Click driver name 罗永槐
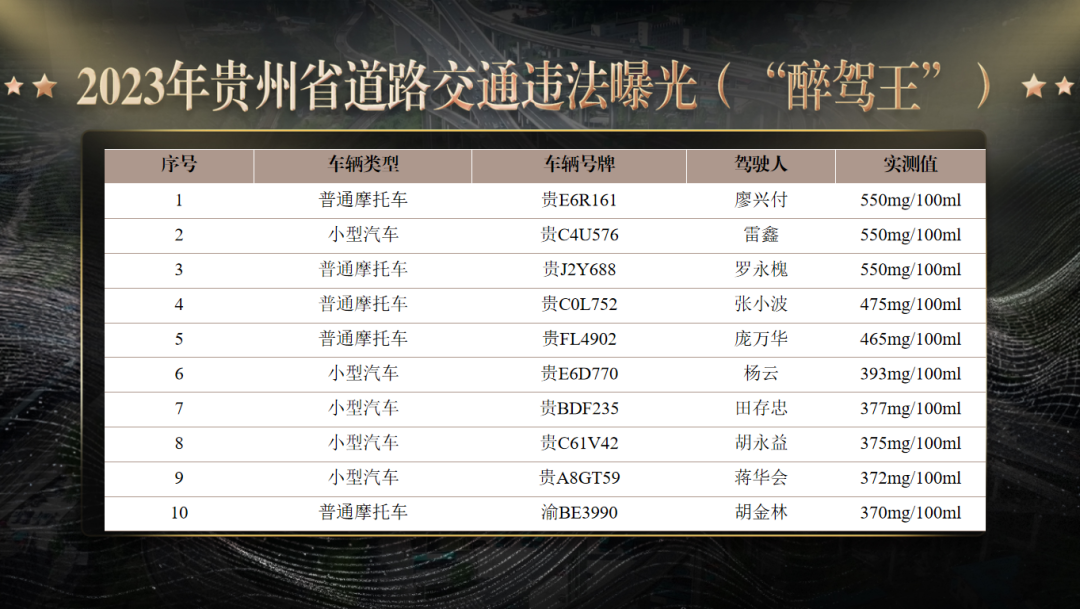Viewport: 1080px width, 609px height. pyautogui.click(x=761, y=269)
